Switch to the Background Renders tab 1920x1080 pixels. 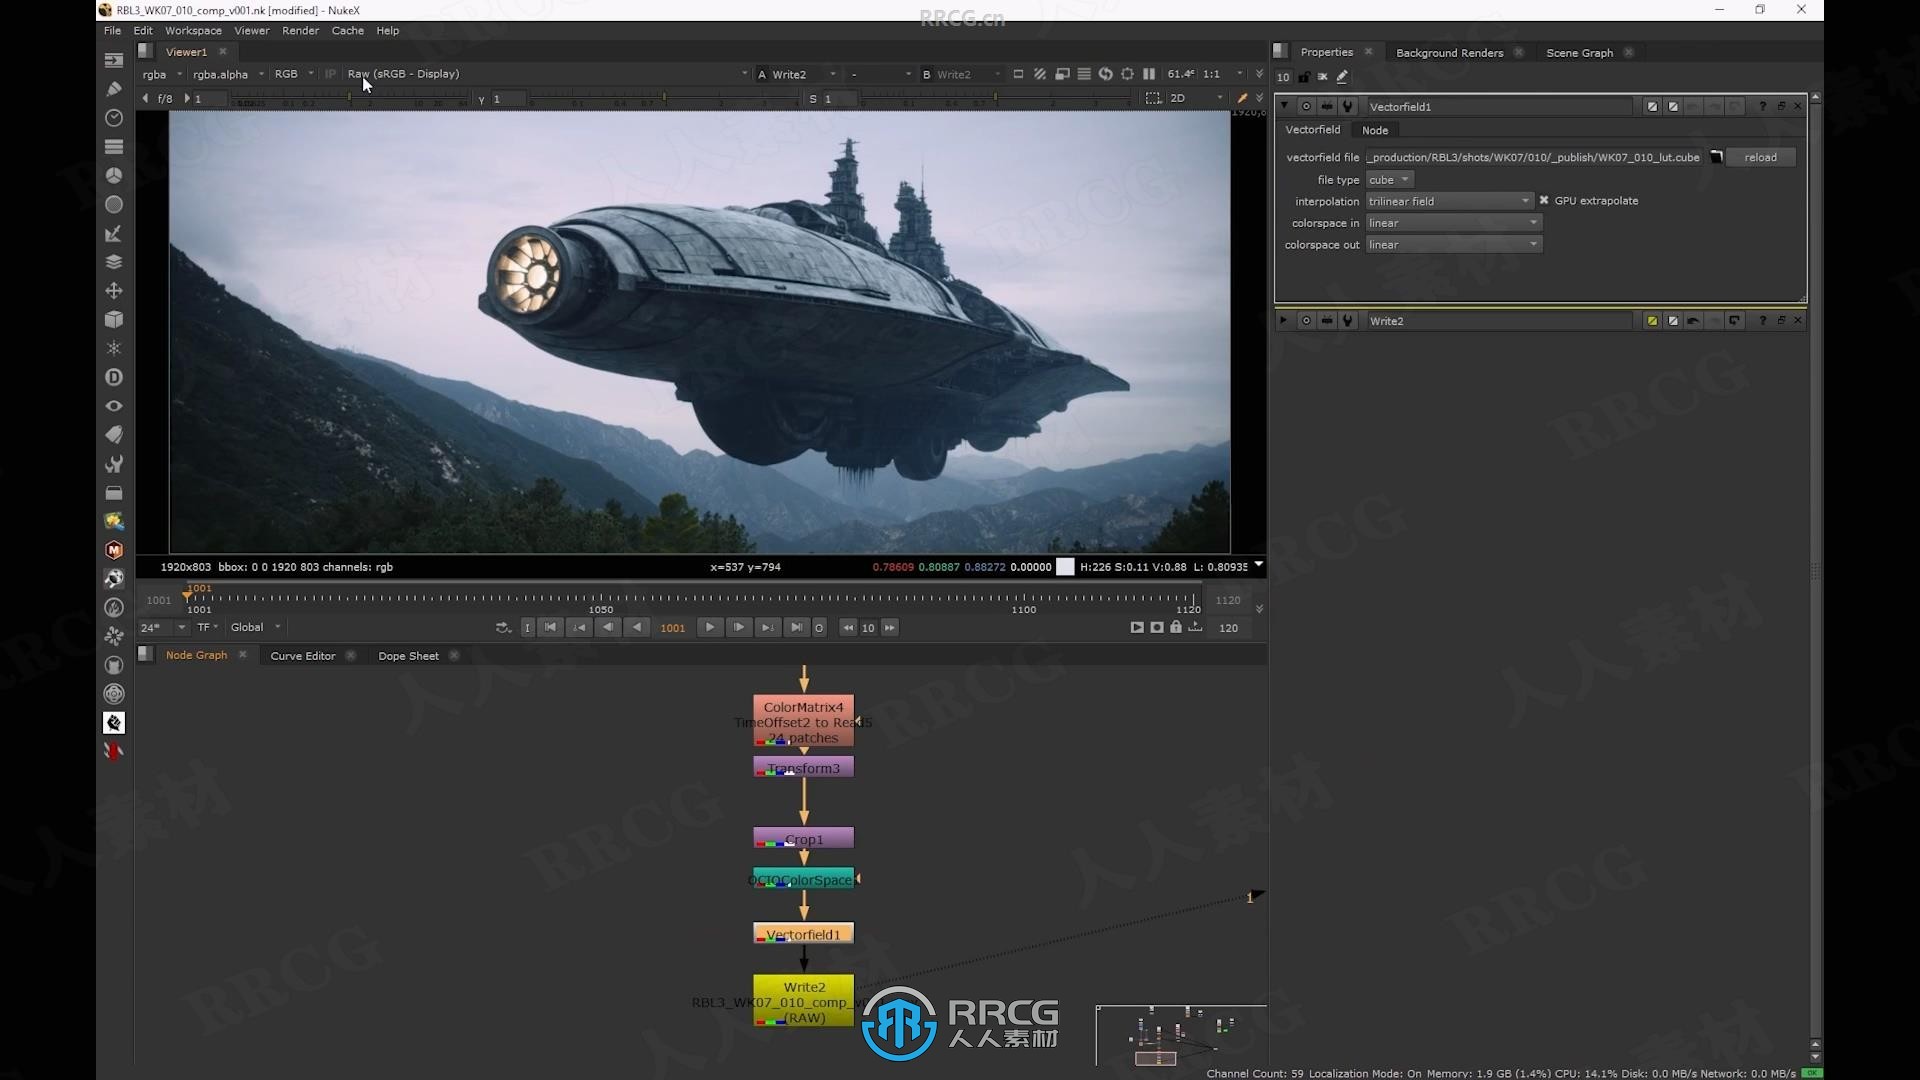(1449, 53)
